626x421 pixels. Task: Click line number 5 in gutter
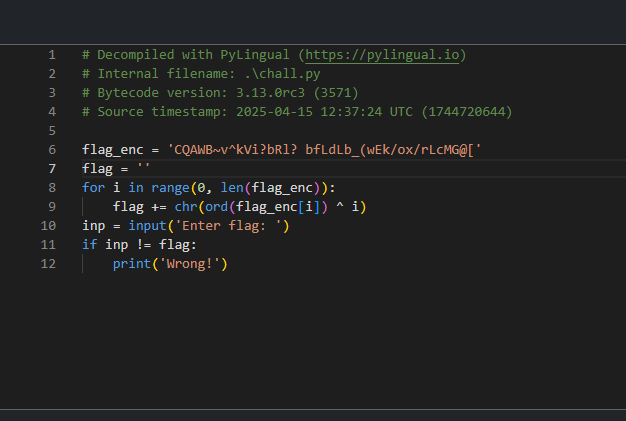click(x=52, y=131)
